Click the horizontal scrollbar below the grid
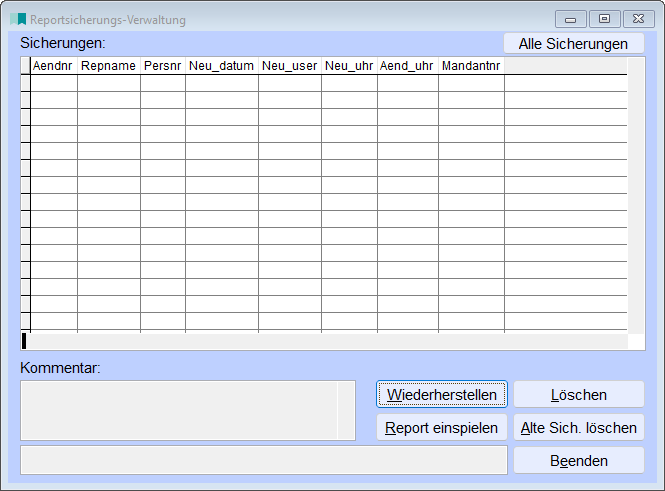This screenshot has width=665, height=491. point(324,341)
